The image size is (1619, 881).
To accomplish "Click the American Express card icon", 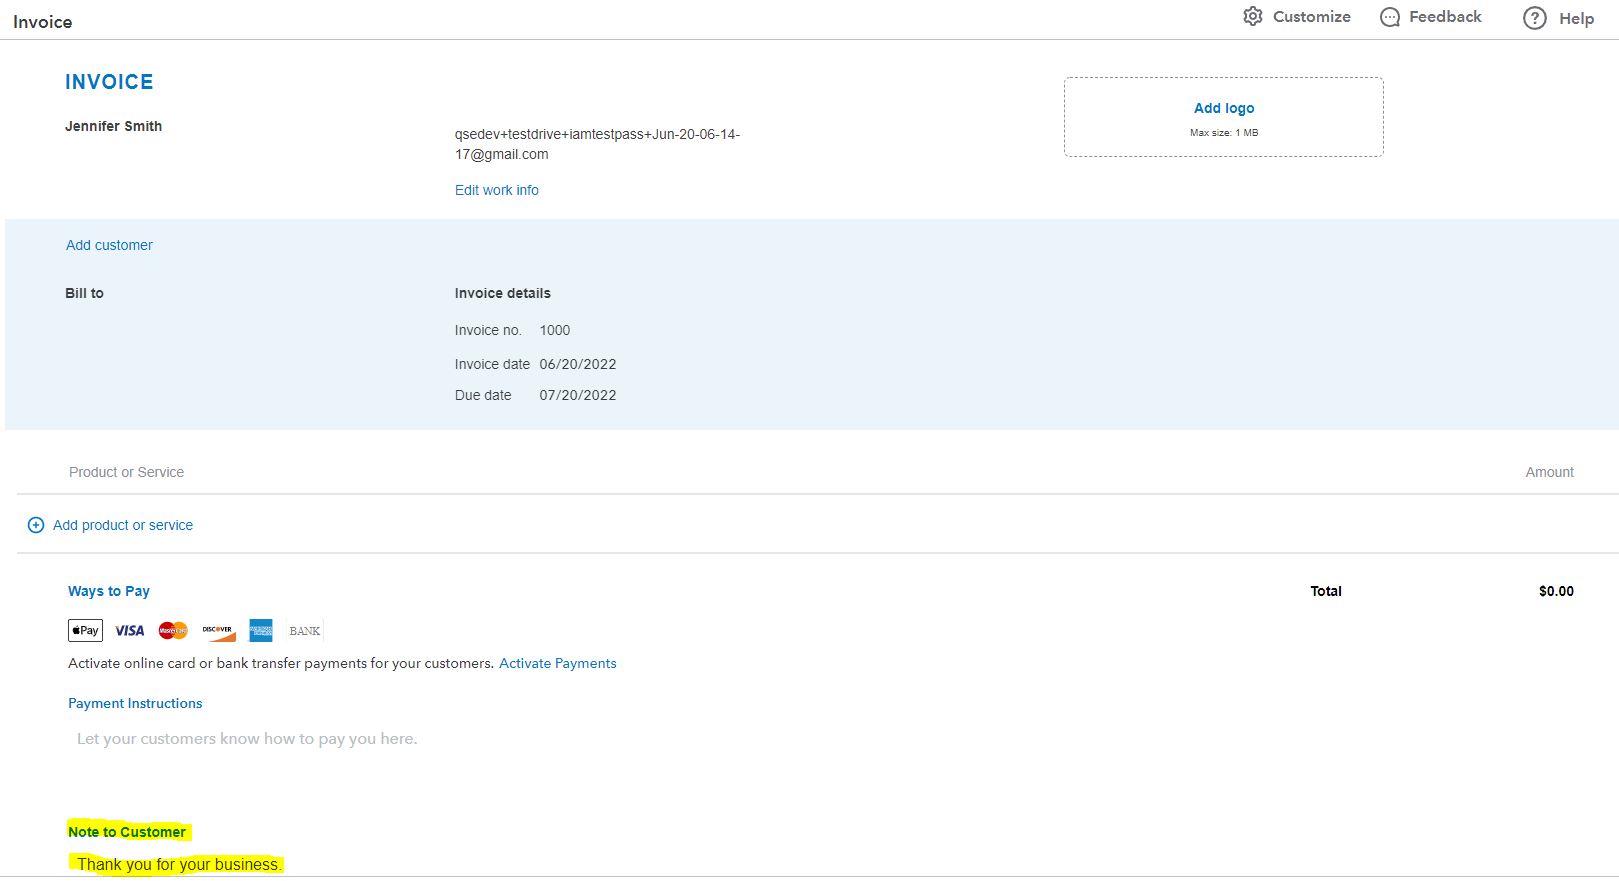I will click(261, 631).
